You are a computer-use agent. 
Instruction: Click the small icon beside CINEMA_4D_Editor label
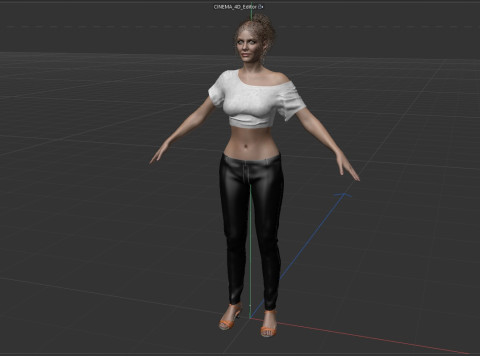coord(261,7)
